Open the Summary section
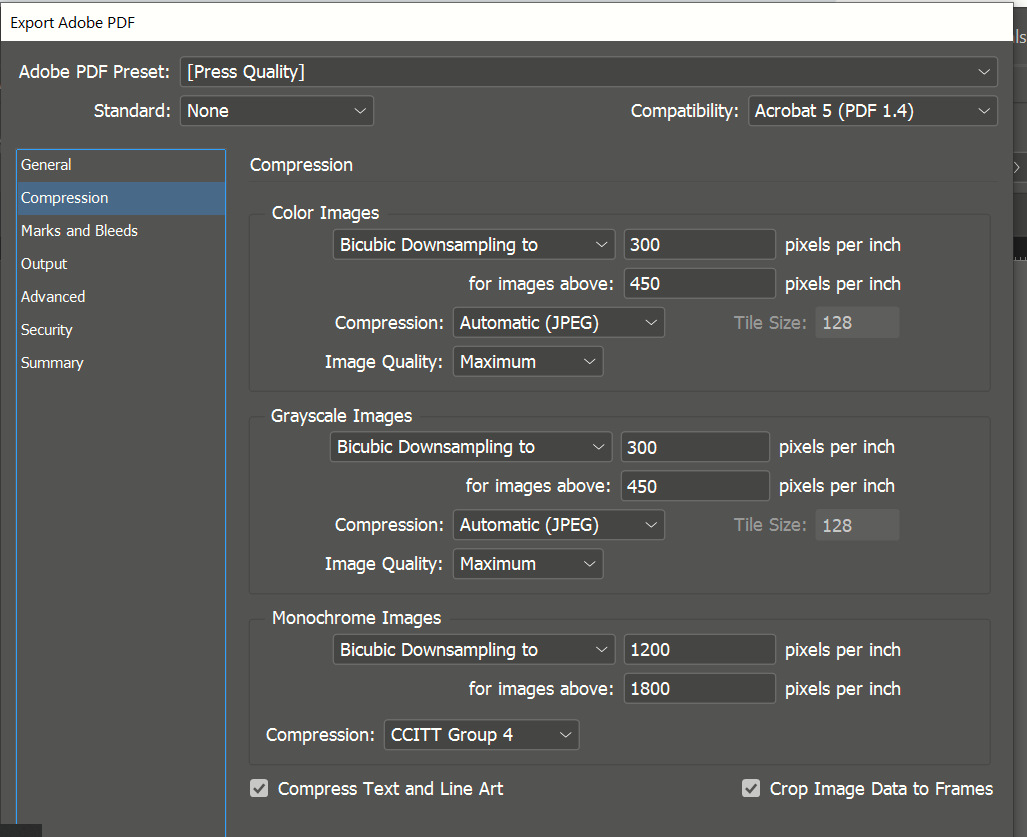Screen dimensions: 1027x837 tap(52, 363)
